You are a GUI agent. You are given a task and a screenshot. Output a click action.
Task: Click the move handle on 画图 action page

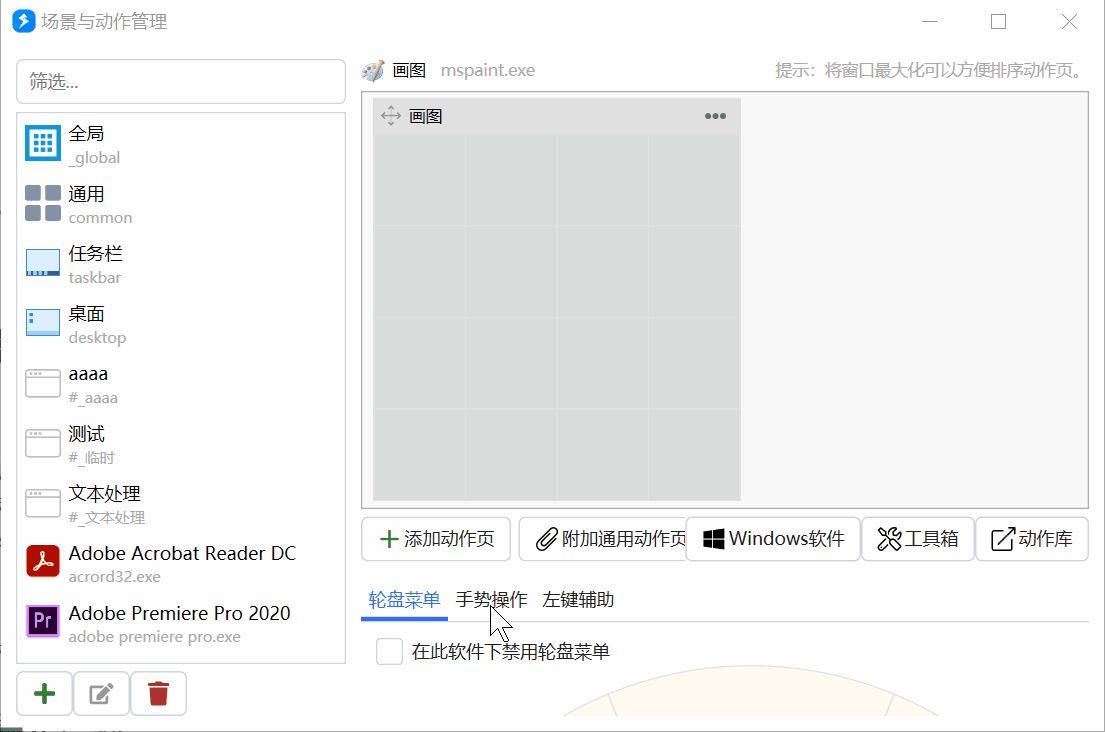pyautogui.click(x=391, y=116)
